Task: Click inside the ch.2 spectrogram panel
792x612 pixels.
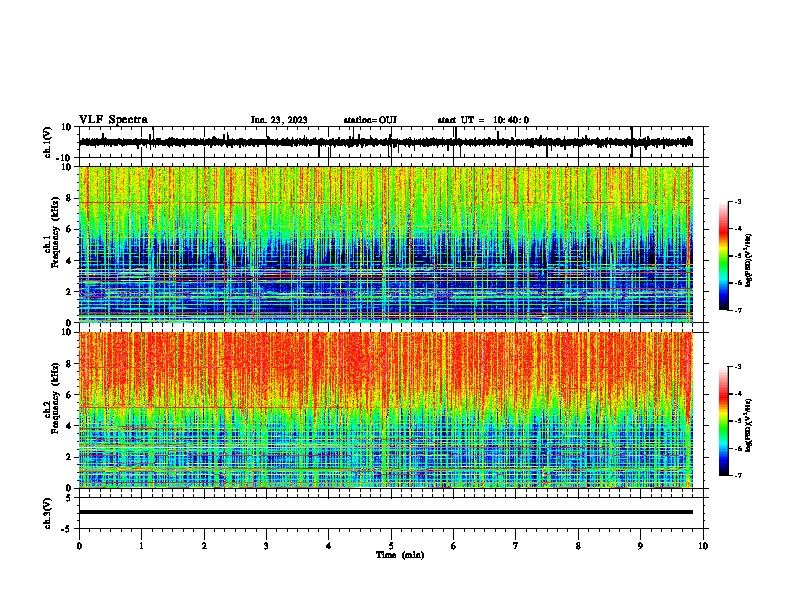Action: tap(386, 410)
